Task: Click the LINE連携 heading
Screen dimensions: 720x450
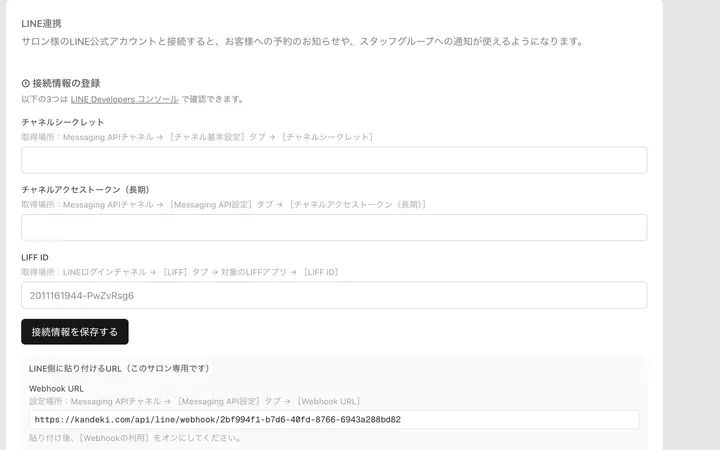Action: point(41,23)
